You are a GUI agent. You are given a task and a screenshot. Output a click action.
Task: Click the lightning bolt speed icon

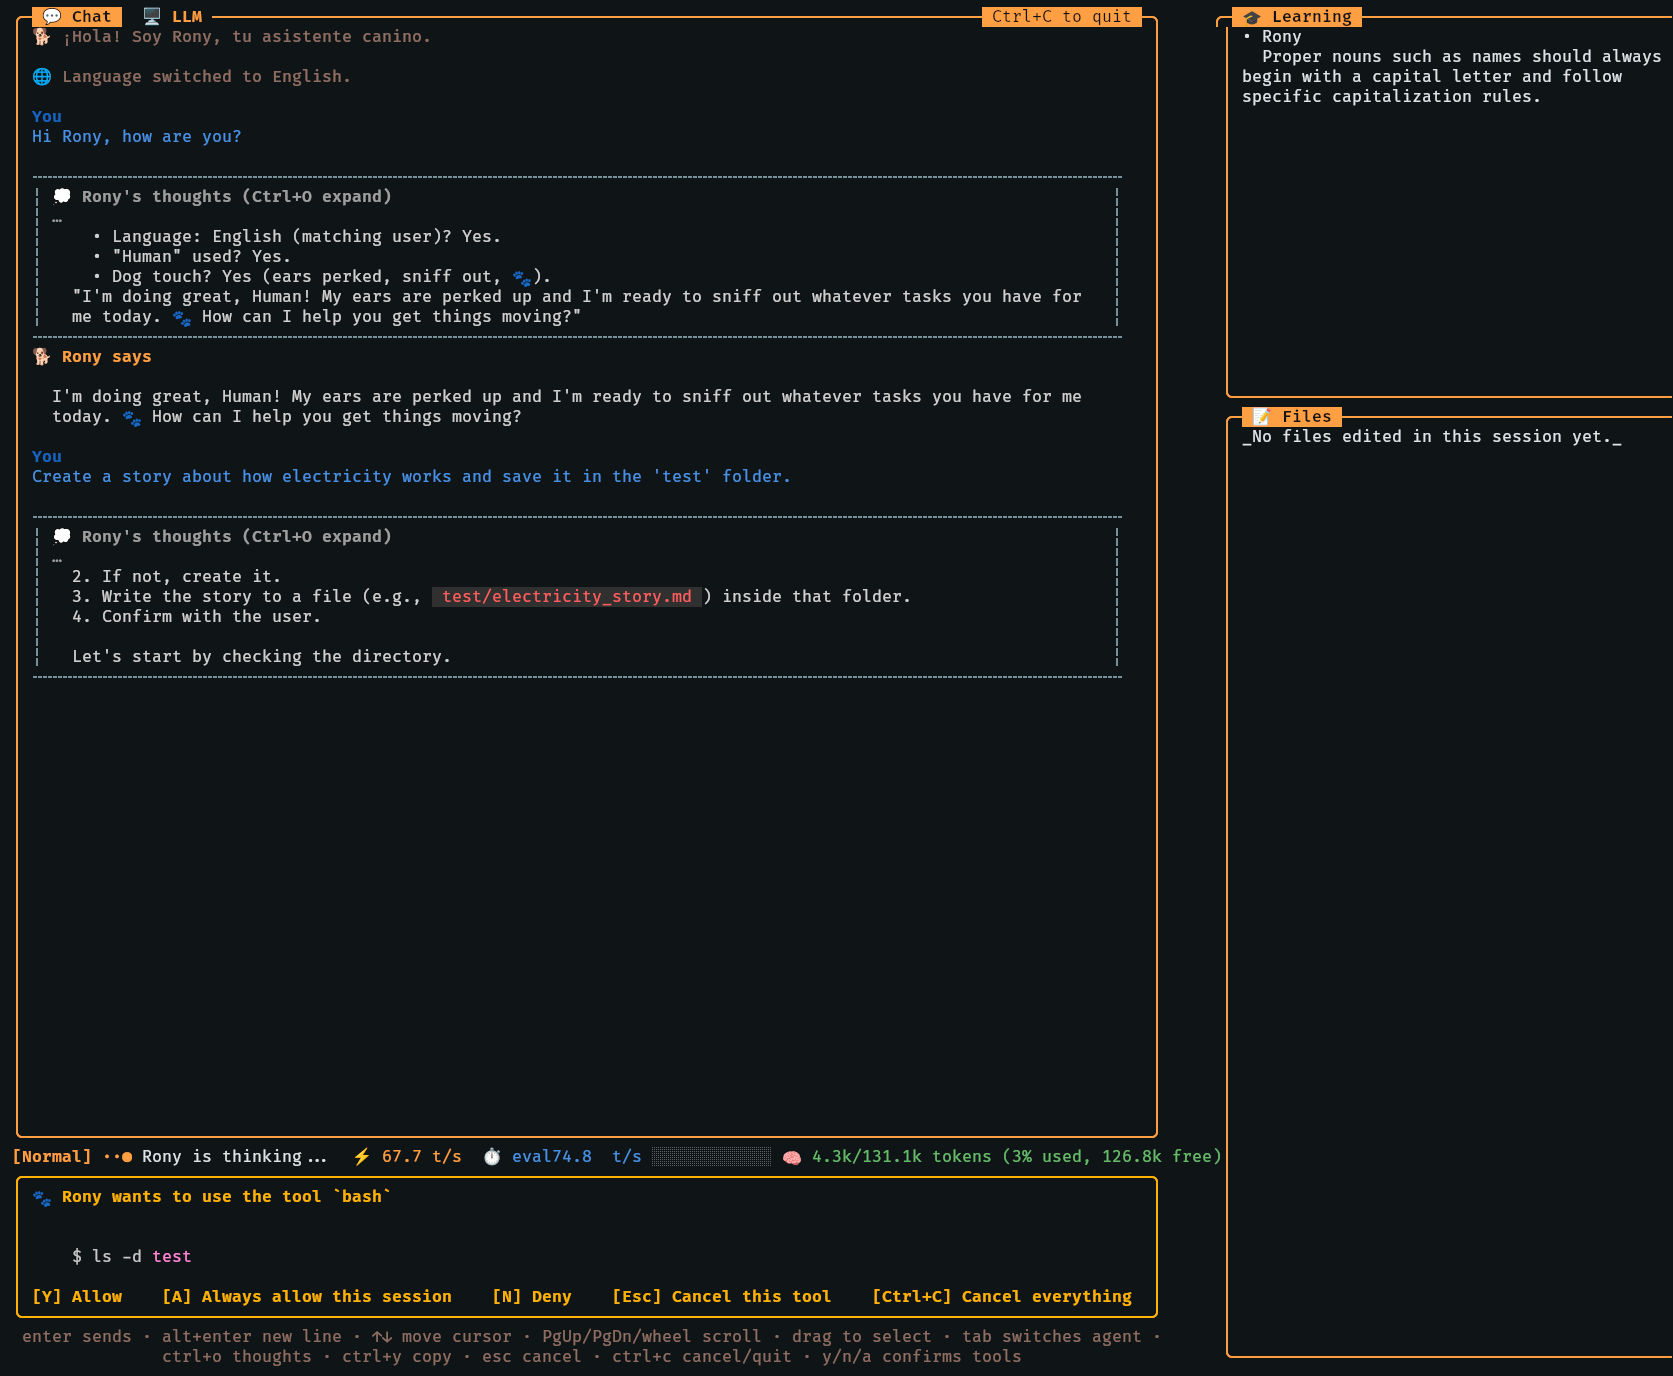click(362, 1156)
